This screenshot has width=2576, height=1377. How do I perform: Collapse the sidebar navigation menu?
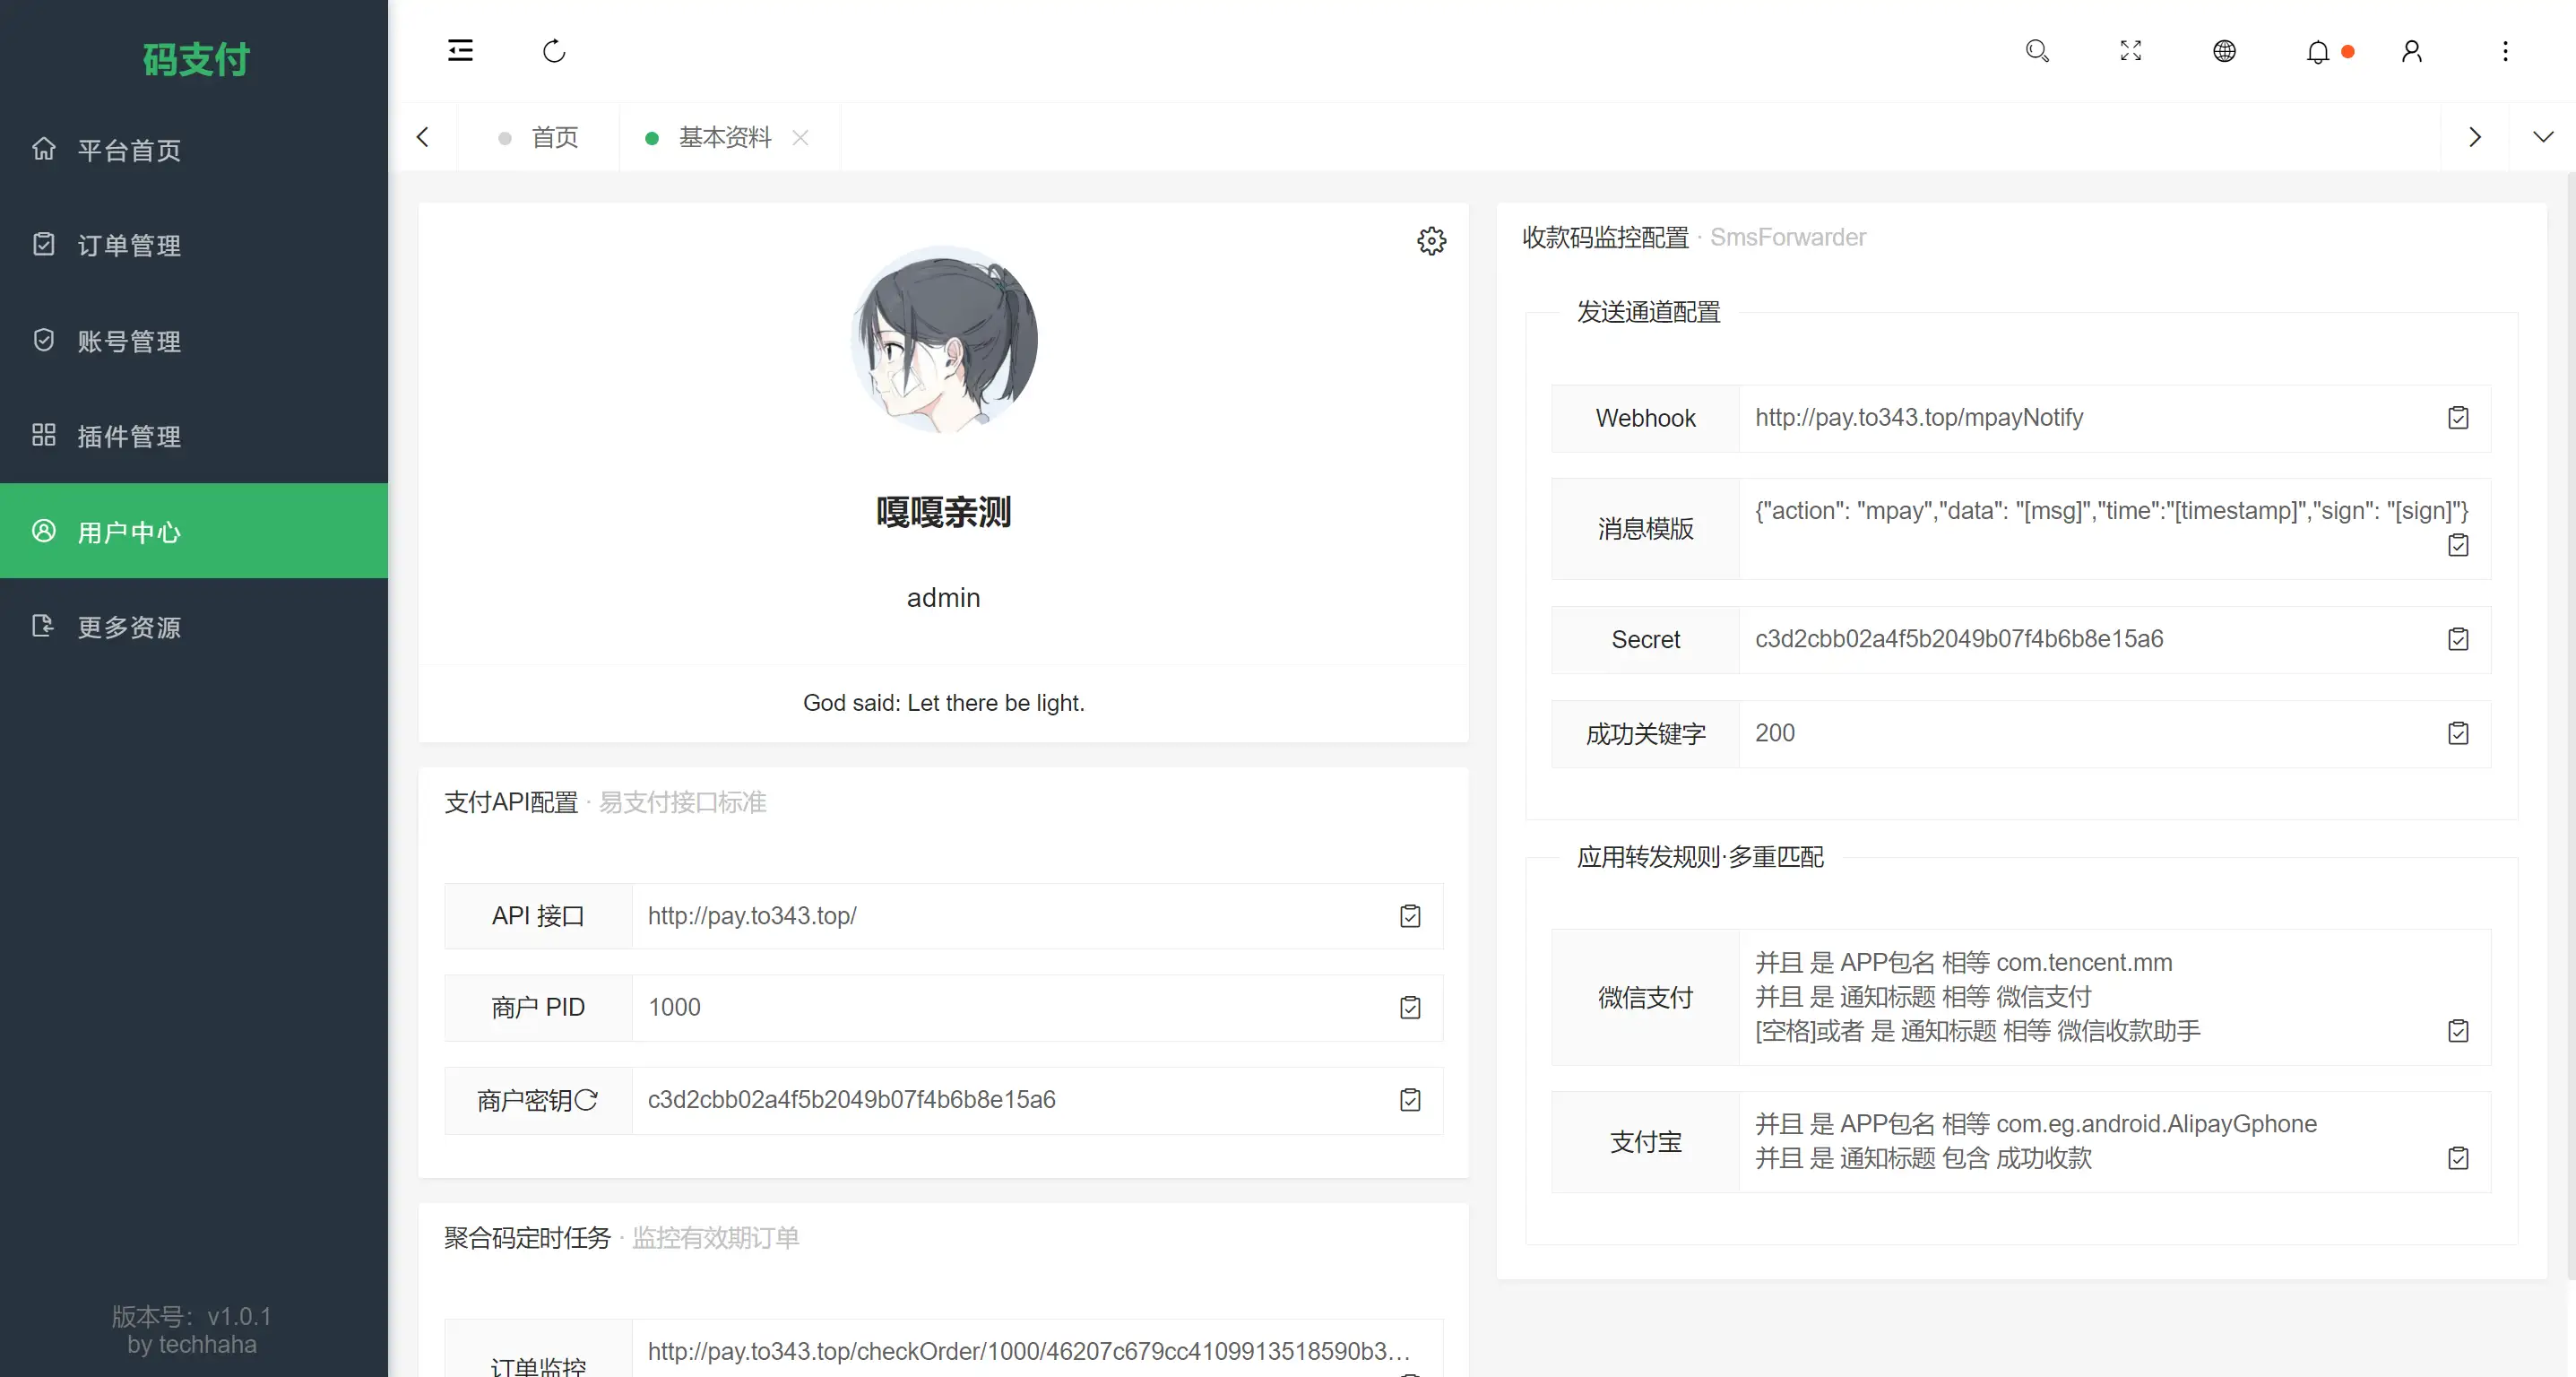460,50
